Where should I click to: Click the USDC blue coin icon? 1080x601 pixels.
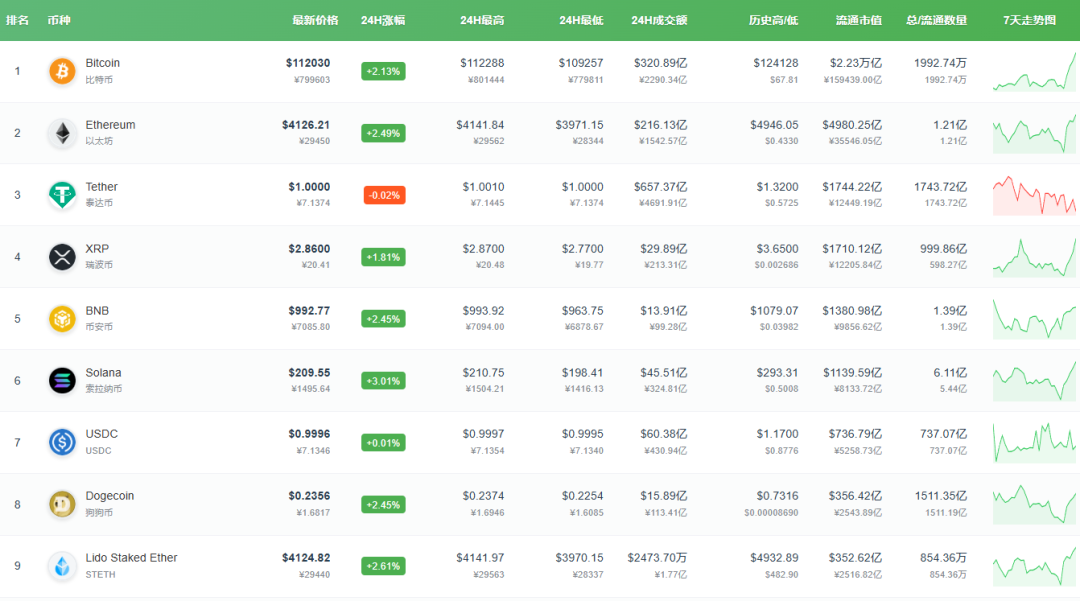point(62,442)
